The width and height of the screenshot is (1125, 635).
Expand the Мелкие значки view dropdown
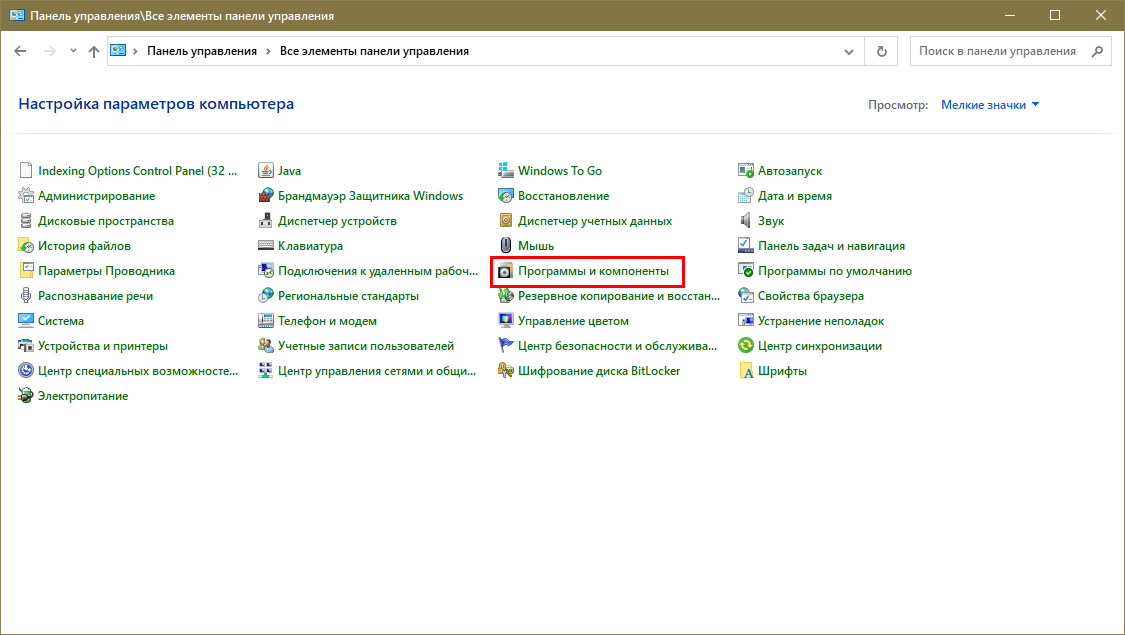(1035, 104)
